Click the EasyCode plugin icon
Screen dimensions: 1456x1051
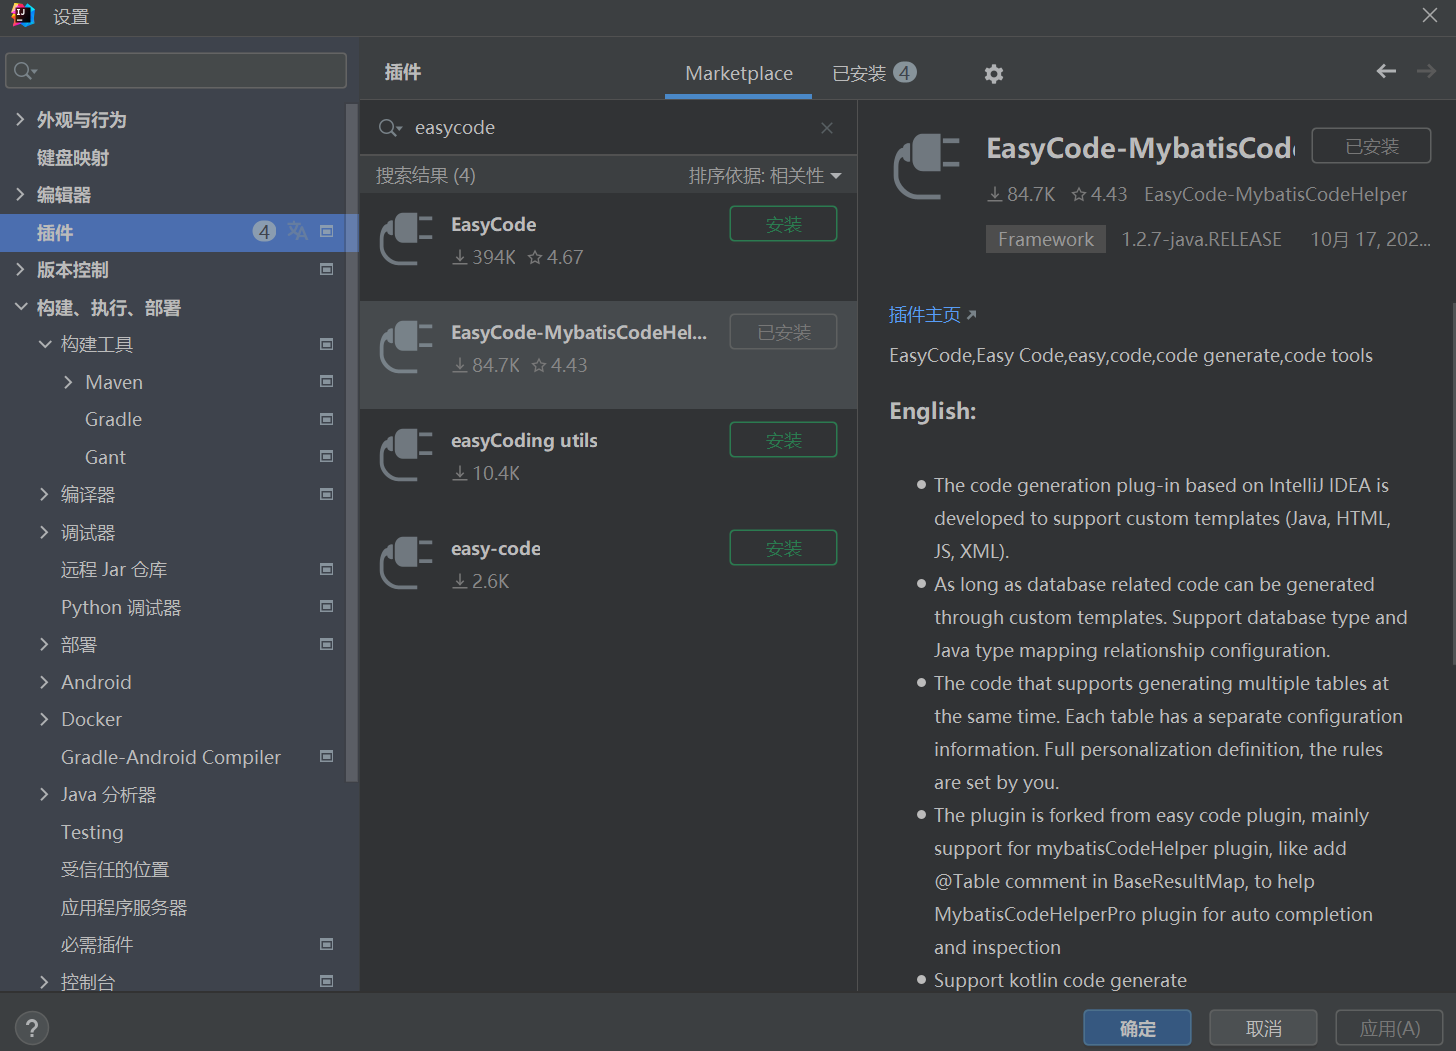[x=407, y=240]
